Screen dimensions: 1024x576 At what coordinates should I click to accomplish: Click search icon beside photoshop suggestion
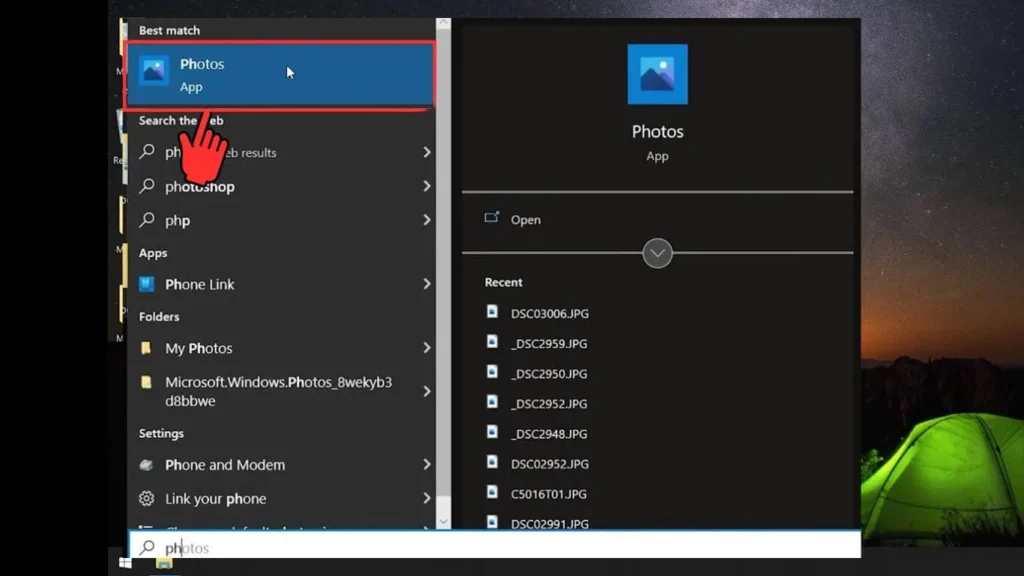pos(148,185)
